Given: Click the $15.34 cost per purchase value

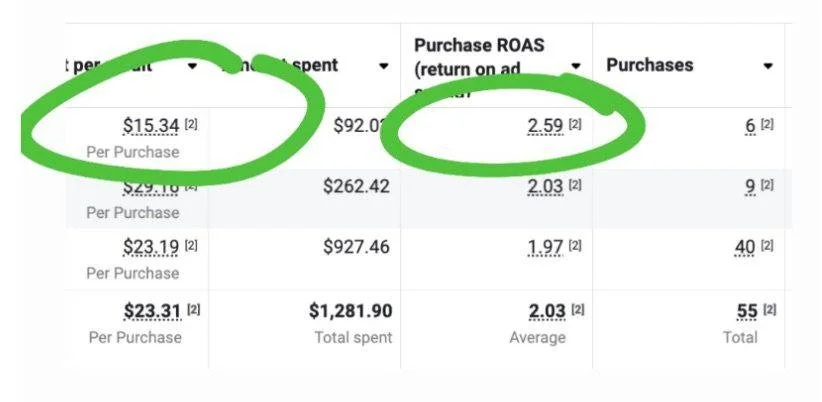Looking at the screenshot, I should click(x=151, y=126).
